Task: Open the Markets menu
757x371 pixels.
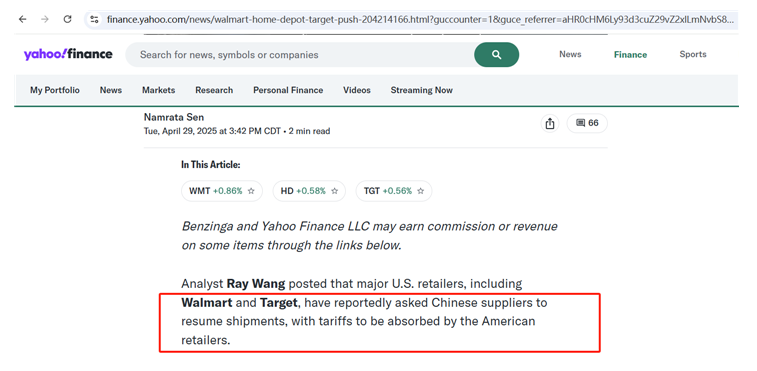Action: tap(158, 90)
